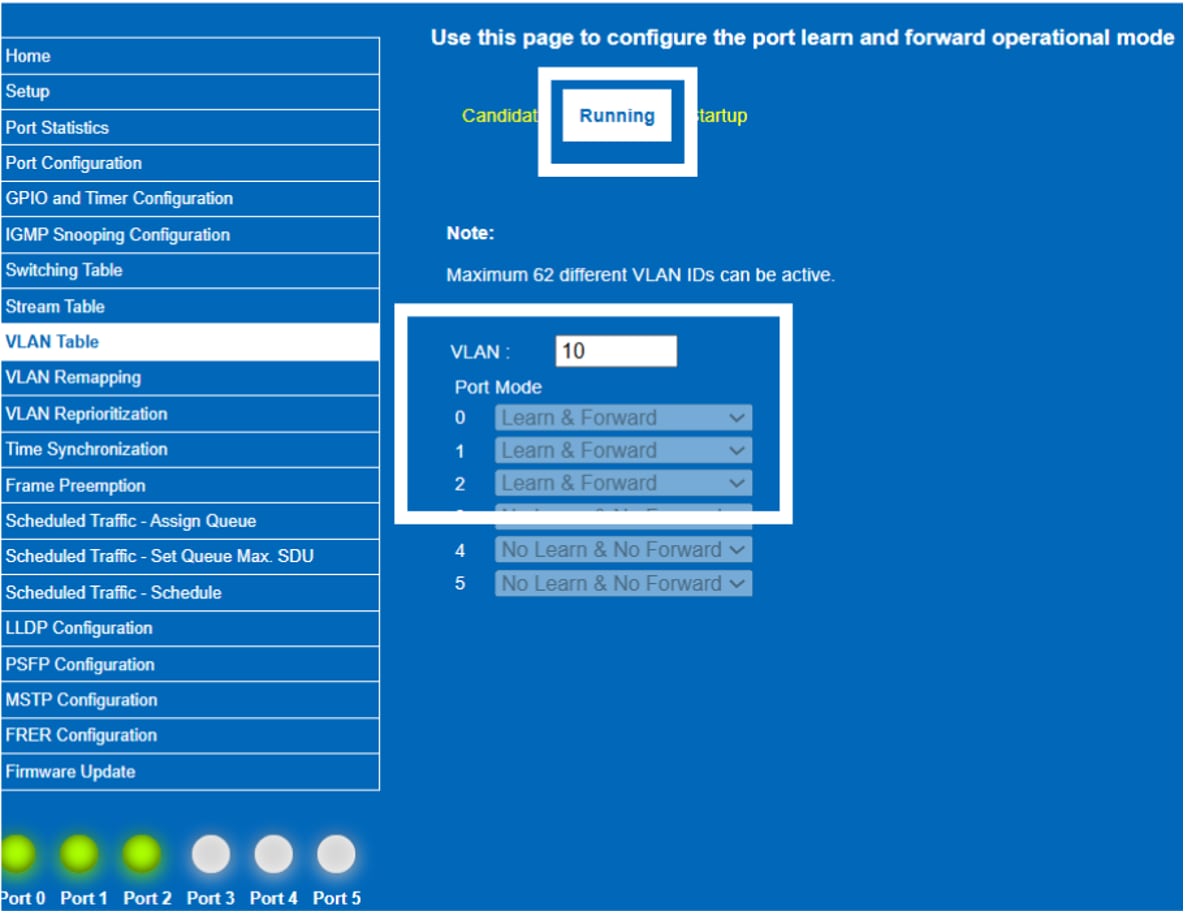This screenshot has height=913, width=1185.
Task: Click the gray Port 4 status indicator
Action: coord(273,854)
